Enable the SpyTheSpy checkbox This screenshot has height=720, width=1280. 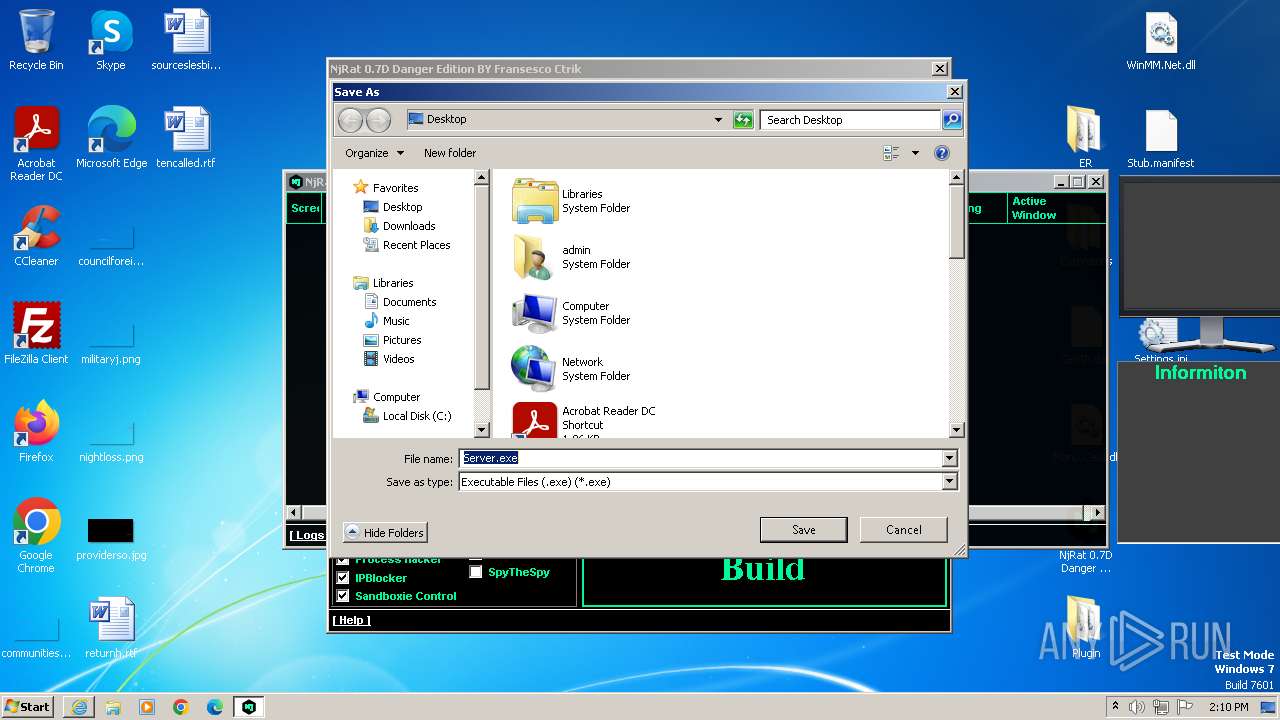[476, 572]
